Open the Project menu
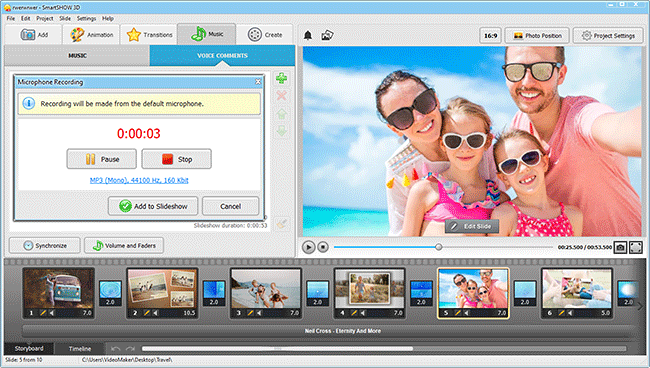The image size is (650, 368). click(x=45, y=18)
